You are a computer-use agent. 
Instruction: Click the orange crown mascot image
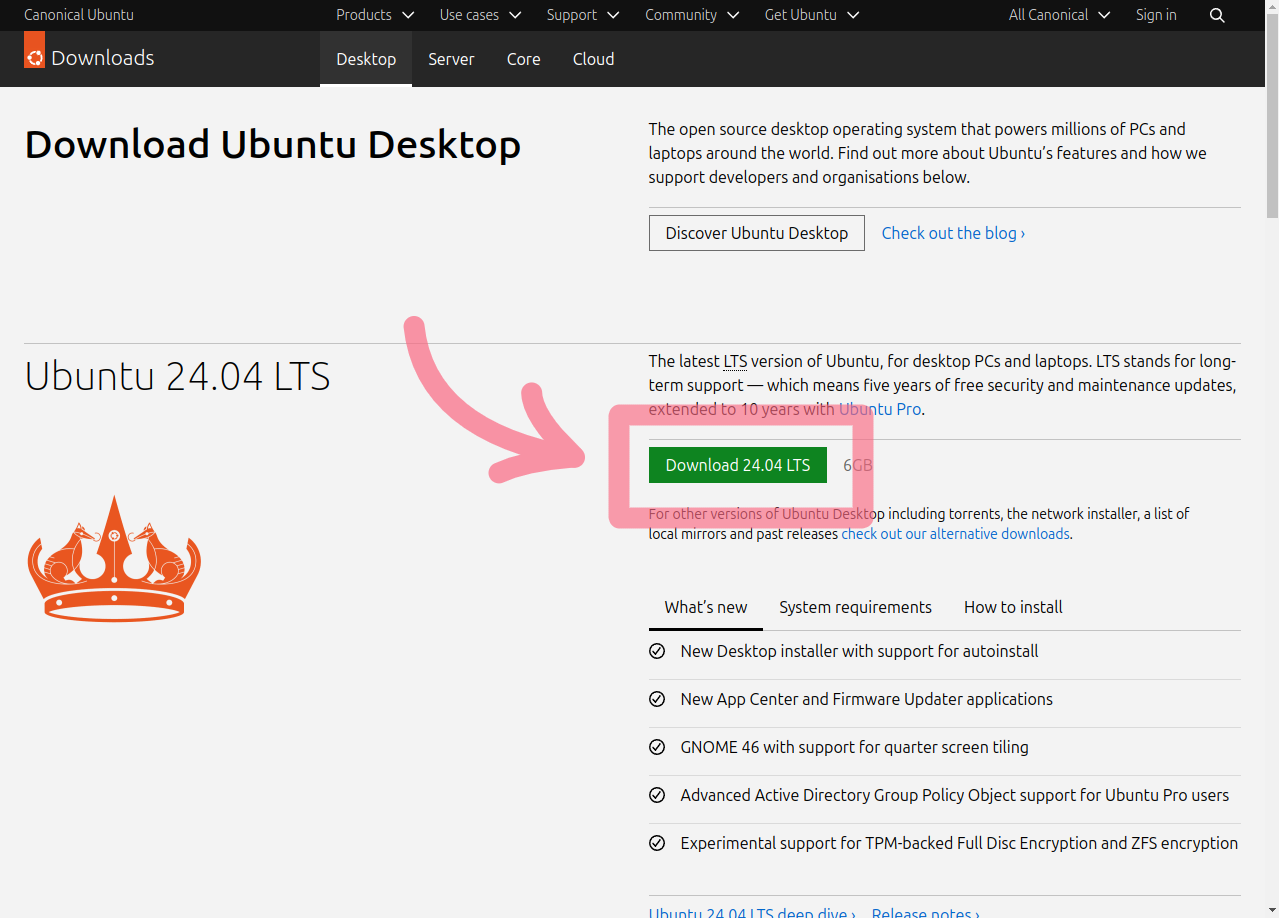(x=114, y=559)
